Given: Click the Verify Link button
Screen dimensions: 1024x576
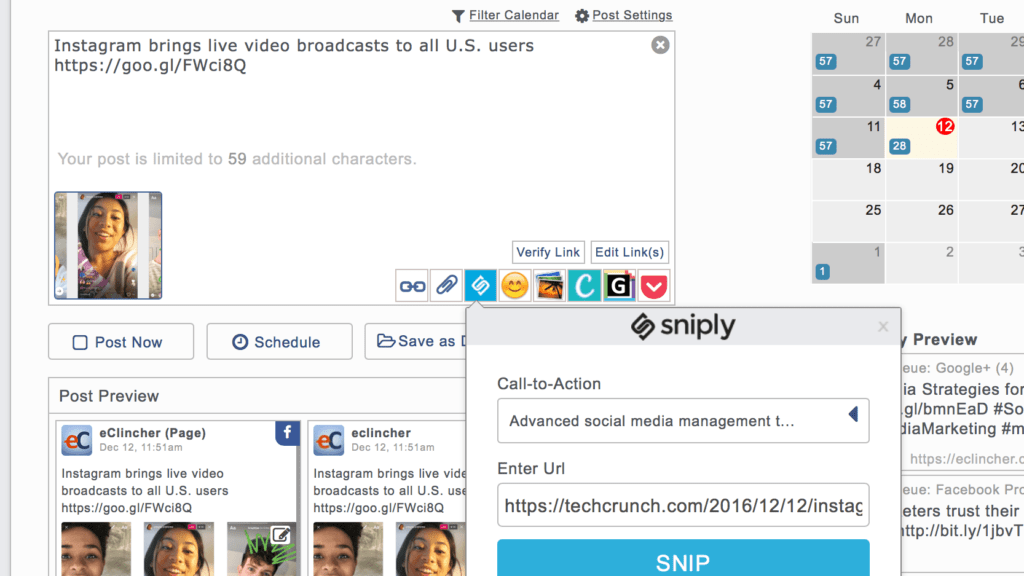Looking at the screenshot, I should pyautogui.click(x=548, y=252).
